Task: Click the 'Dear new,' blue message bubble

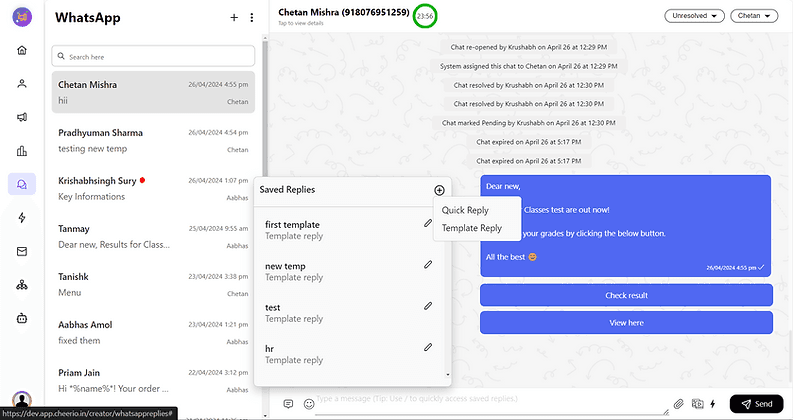Action: coord(626,226)
